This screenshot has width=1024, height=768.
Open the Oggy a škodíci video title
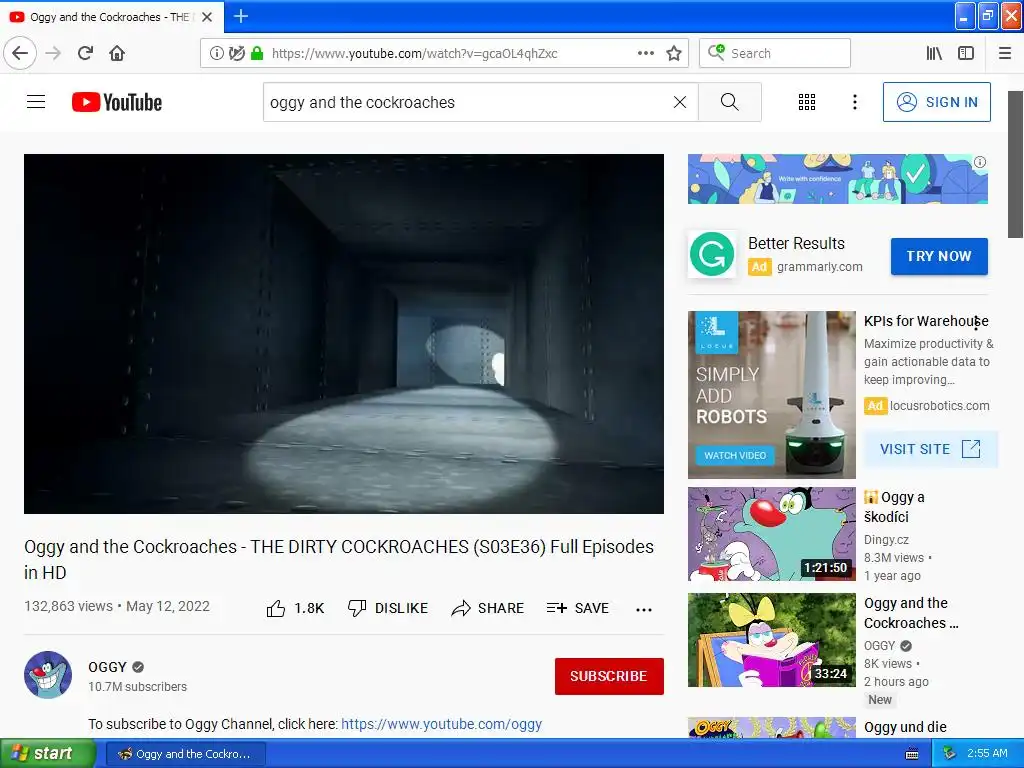click(x=894, y=507)
